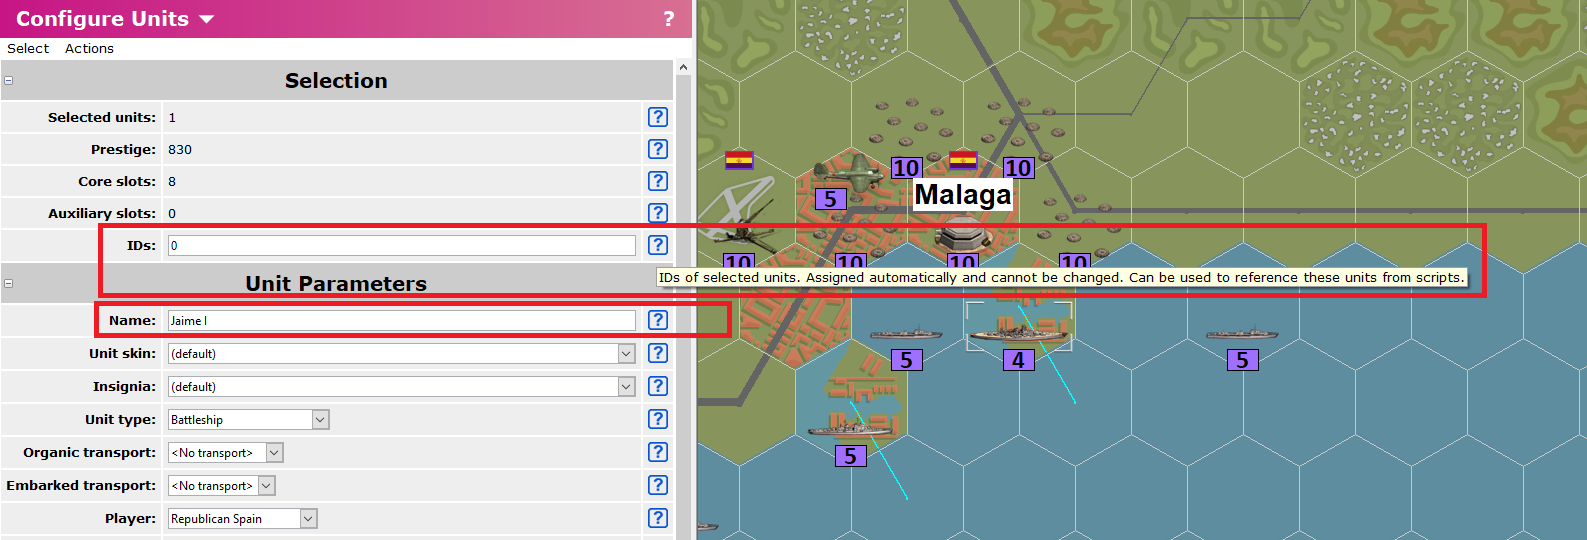
Task: Collapse the Selection section
Action: click(x=8, y=80)
